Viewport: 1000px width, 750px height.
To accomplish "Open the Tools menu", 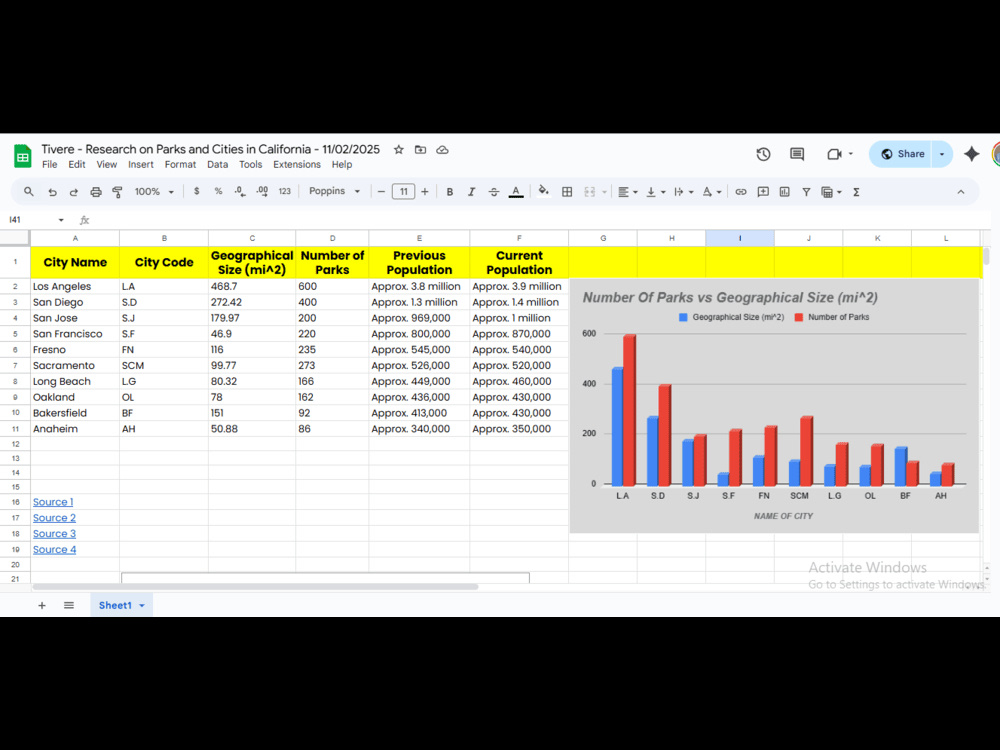I will (x=251, y=165).
